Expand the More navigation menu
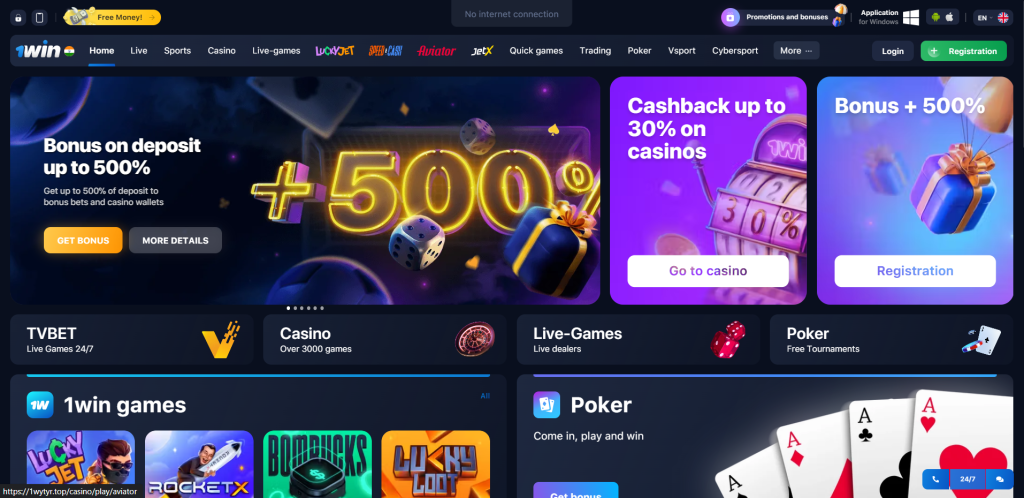The image size is (1024, 498). pyautogui.click(x=796, y=50)
